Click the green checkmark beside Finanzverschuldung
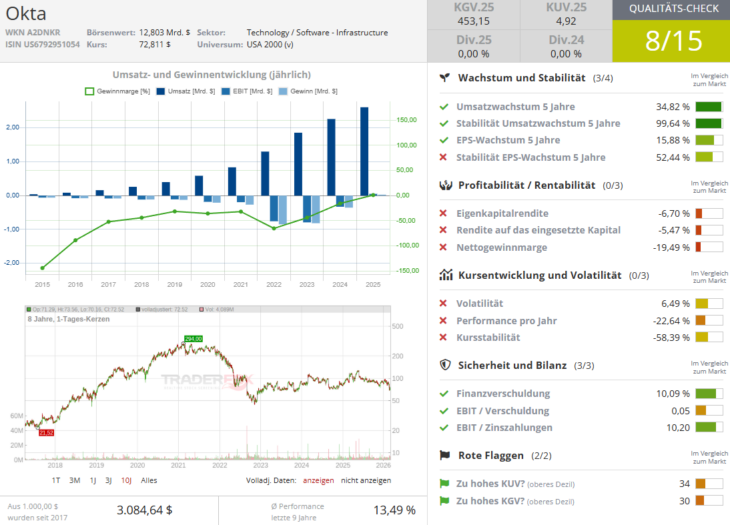 point(444,393)
